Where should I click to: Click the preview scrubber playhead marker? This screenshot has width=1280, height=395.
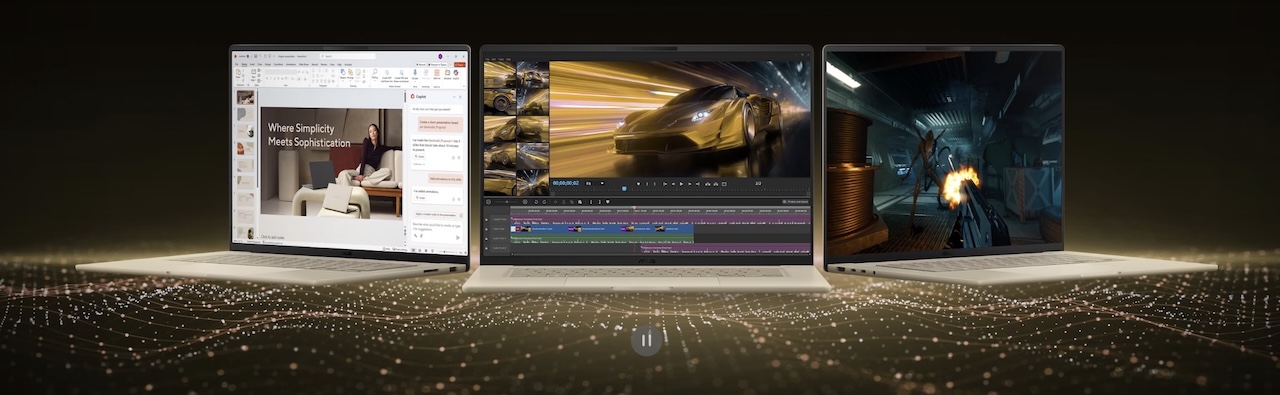click(624, 188)
